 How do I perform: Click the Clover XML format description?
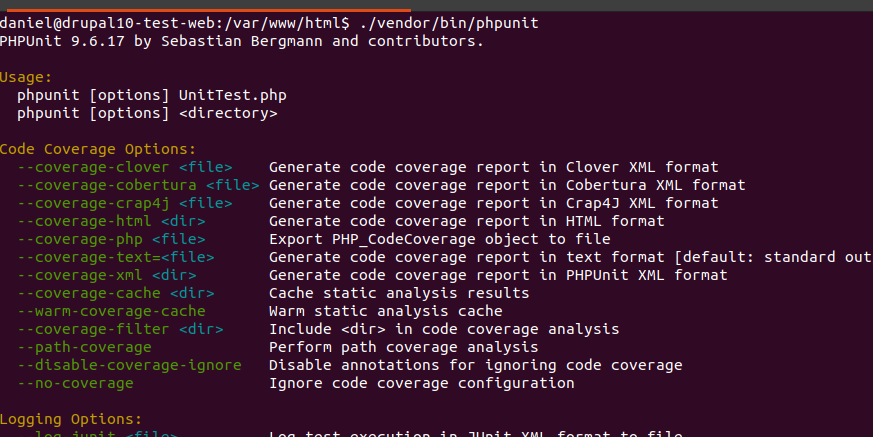tap(494, 167)
